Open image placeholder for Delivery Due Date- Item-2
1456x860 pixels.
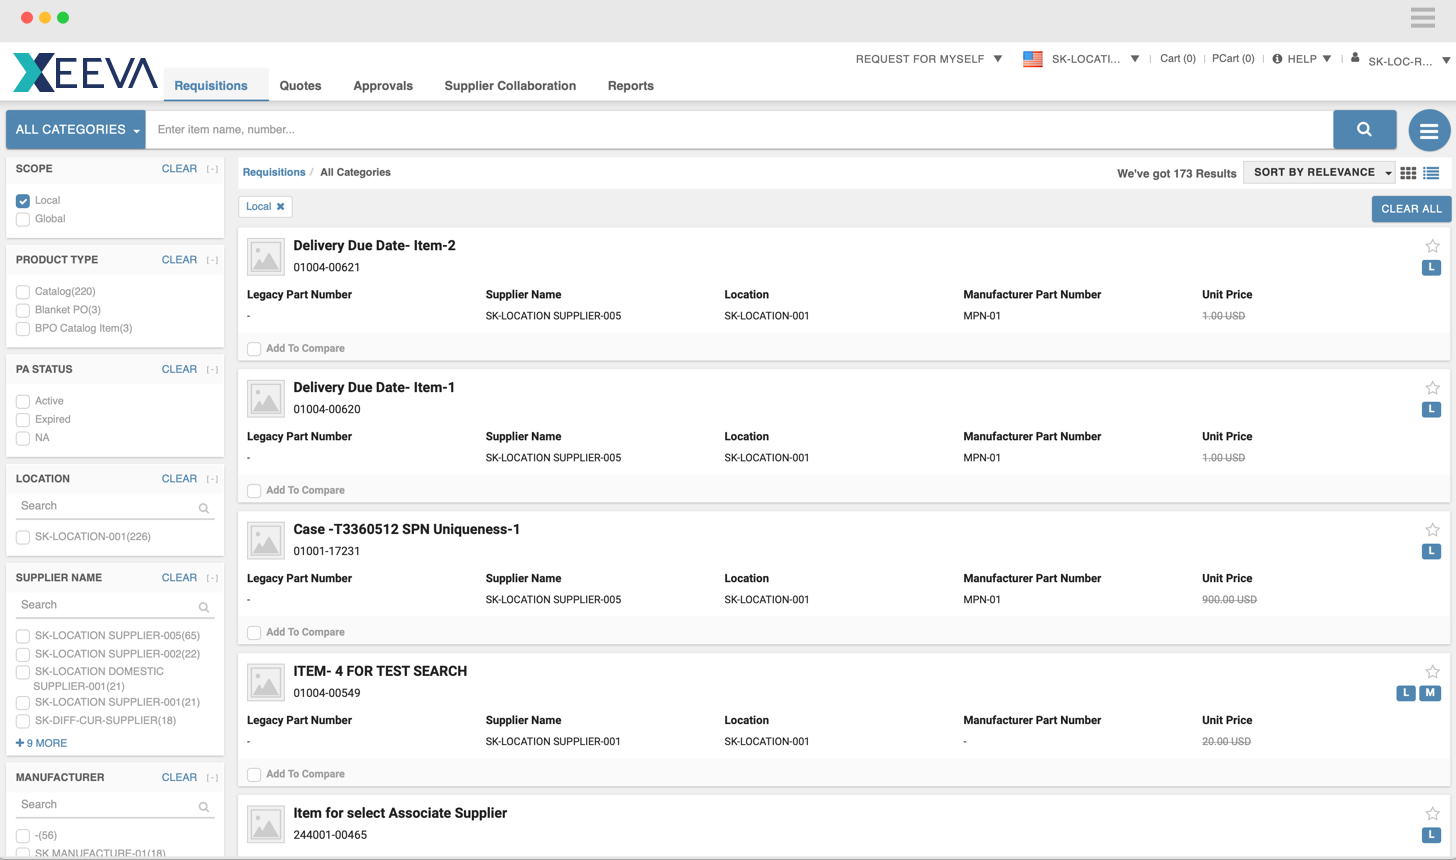(266, 257)
